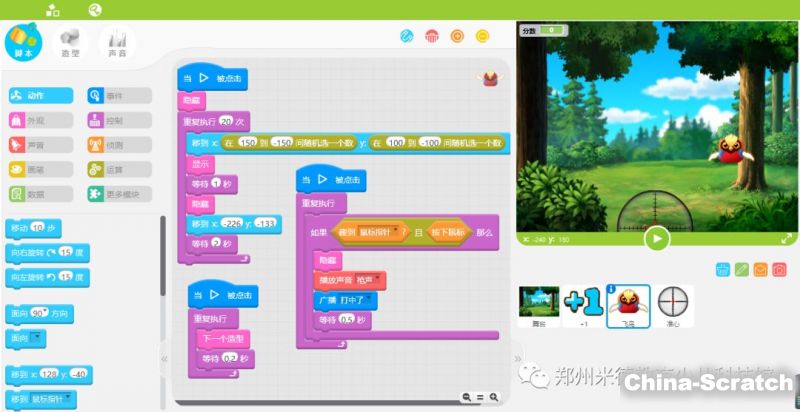Click the green play button under stage
800x412 pixels.
(x=656, y=238)
